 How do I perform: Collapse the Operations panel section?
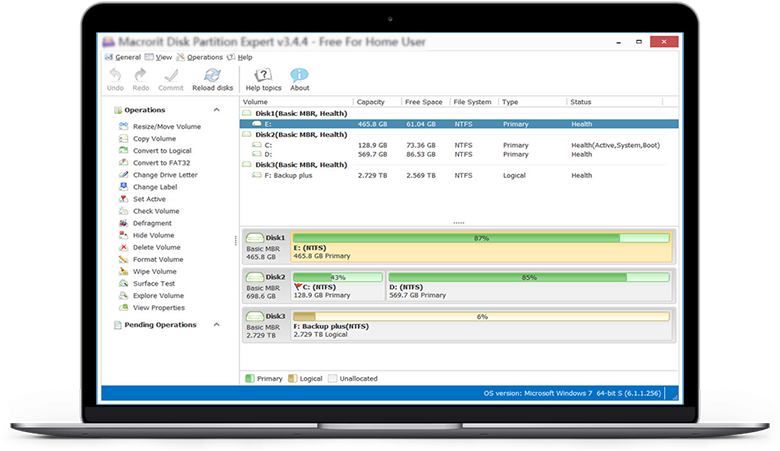216,110
